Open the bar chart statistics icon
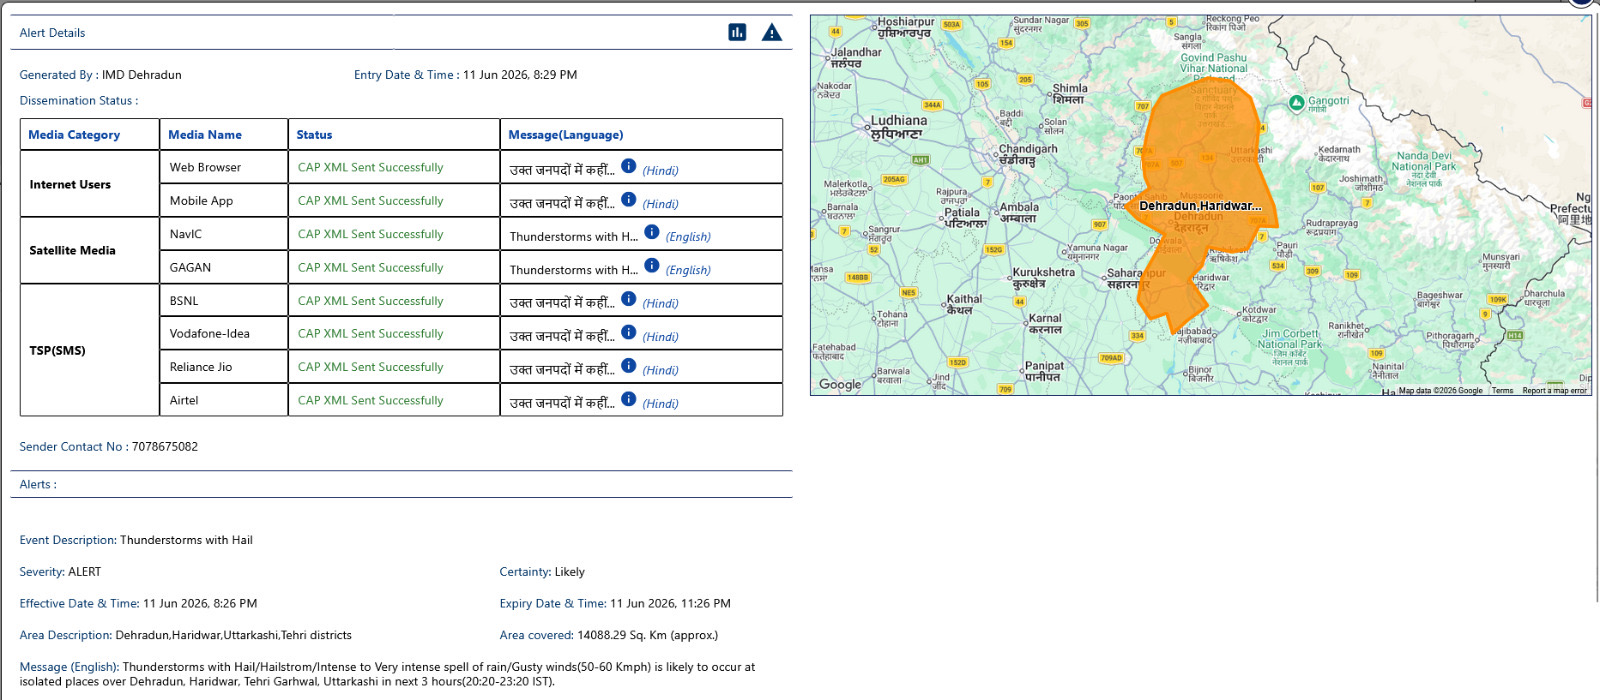This screenshot has height=700, width=1600. point(737,32)
